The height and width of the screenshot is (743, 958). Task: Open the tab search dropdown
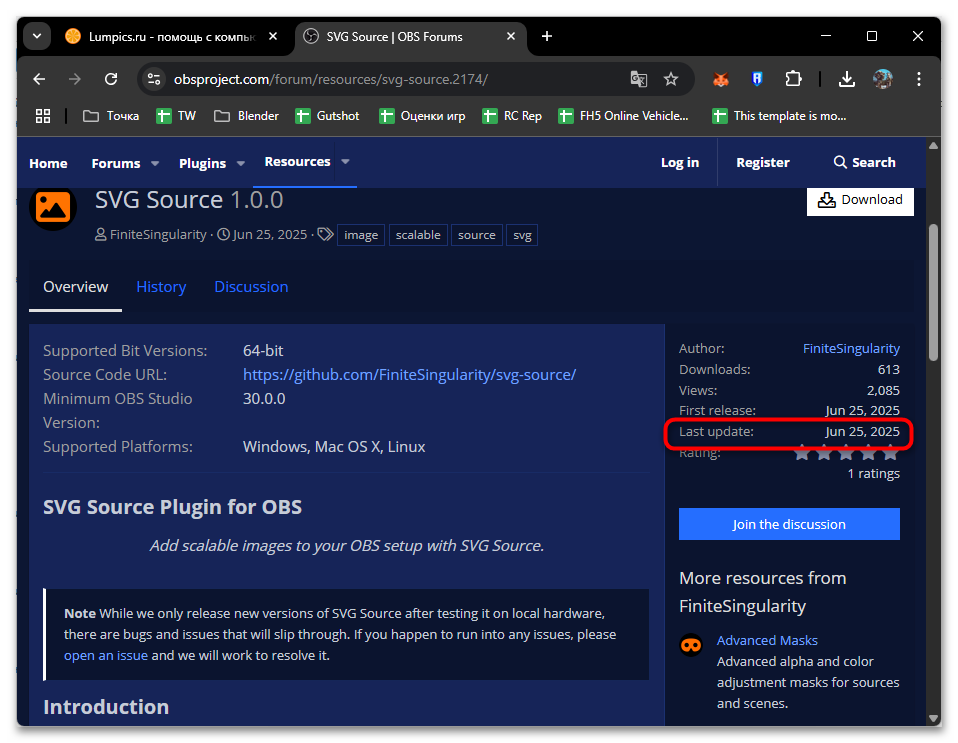click(37, 36)
